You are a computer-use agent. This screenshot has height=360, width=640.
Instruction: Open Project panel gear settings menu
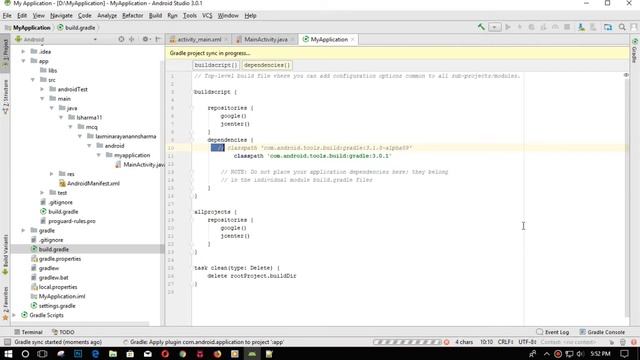tap(145, 39)
